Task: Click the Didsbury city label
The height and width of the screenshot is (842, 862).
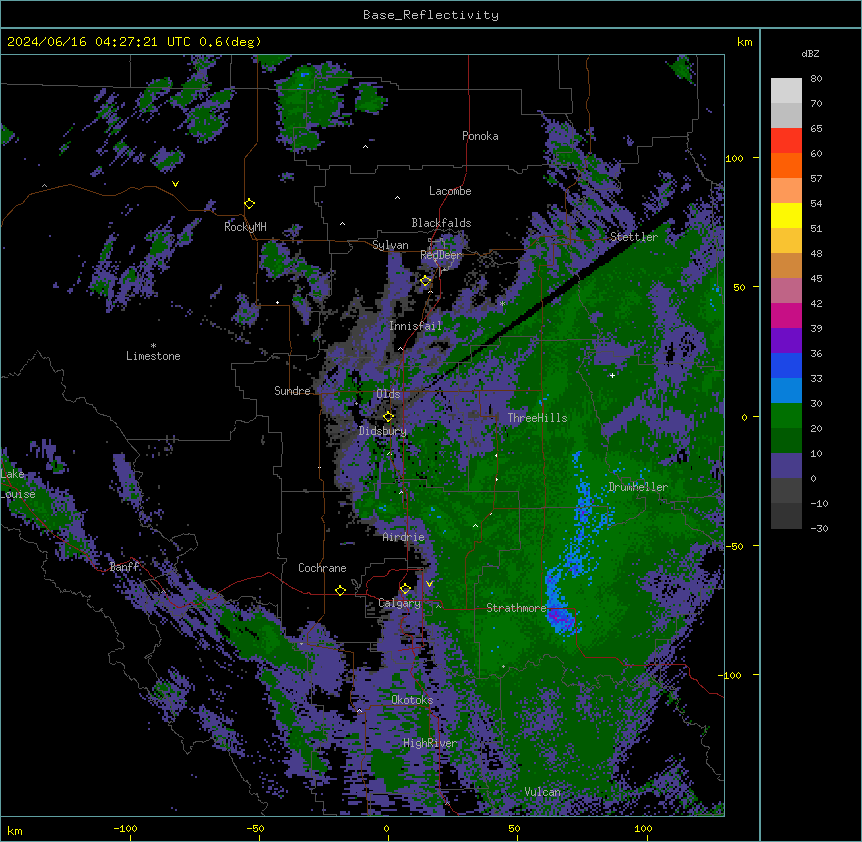Action: (x=383, y=431)
